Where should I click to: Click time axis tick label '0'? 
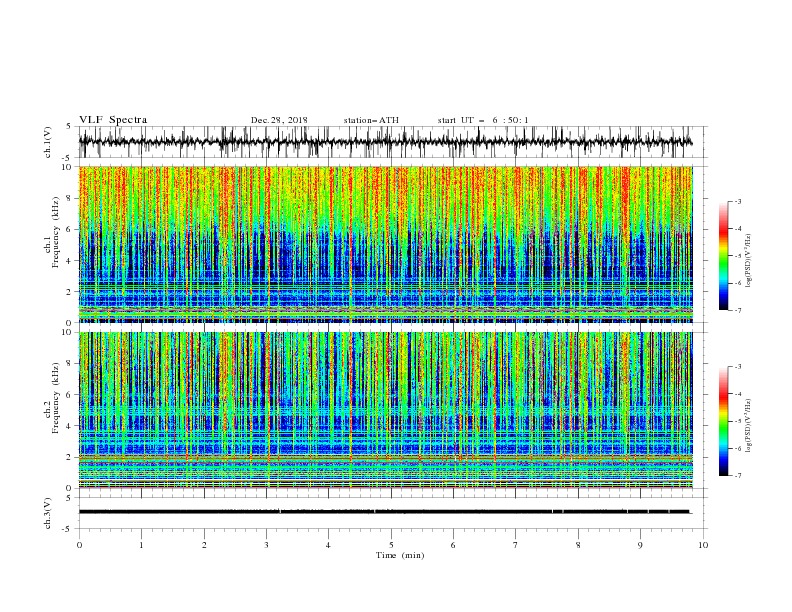[x=79, y=545]
